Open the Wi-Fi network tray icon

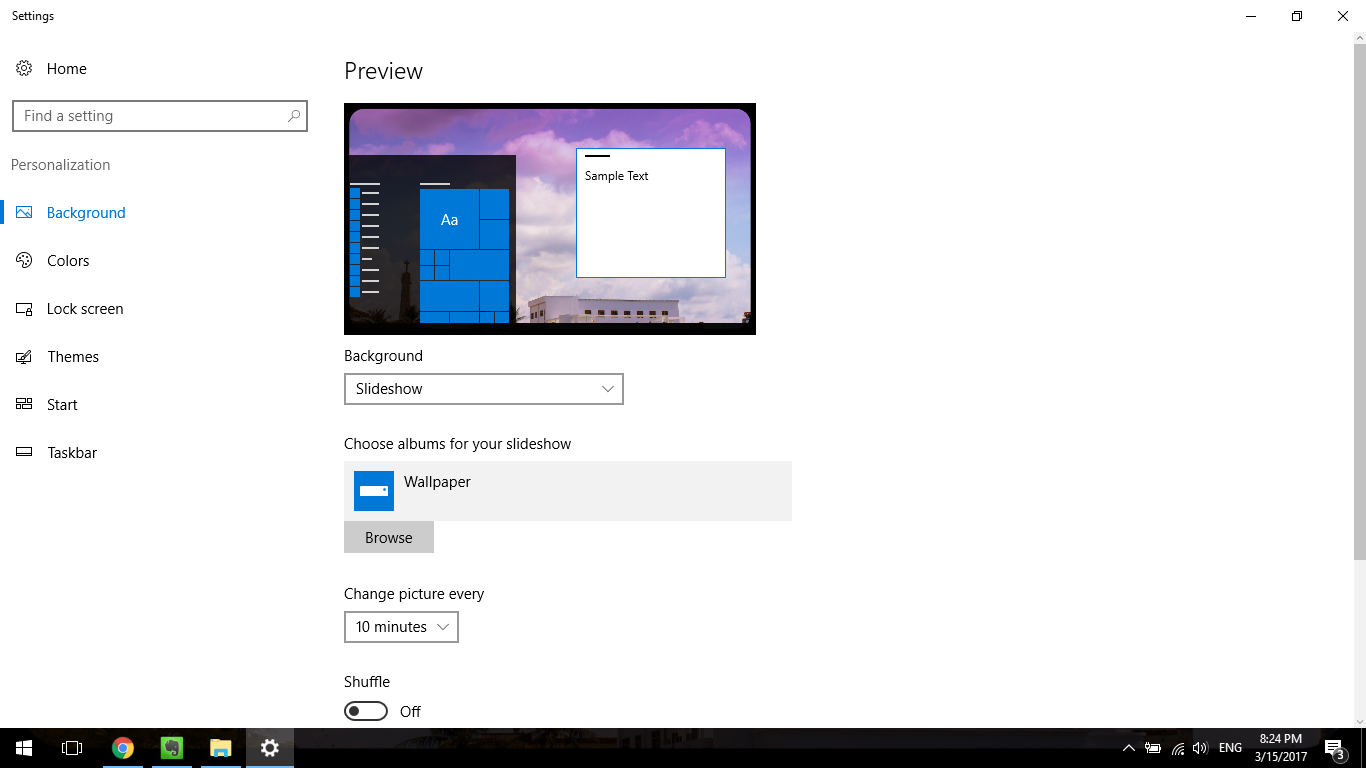(x=1178, y=748)
